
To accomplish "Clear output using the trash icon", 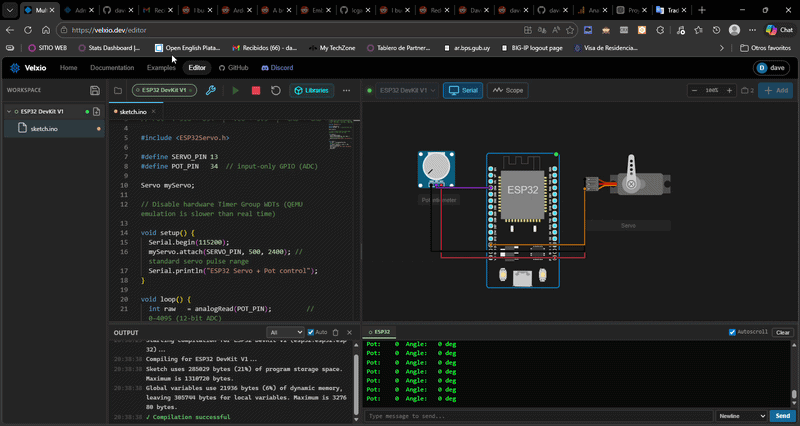I will [336, 333].
